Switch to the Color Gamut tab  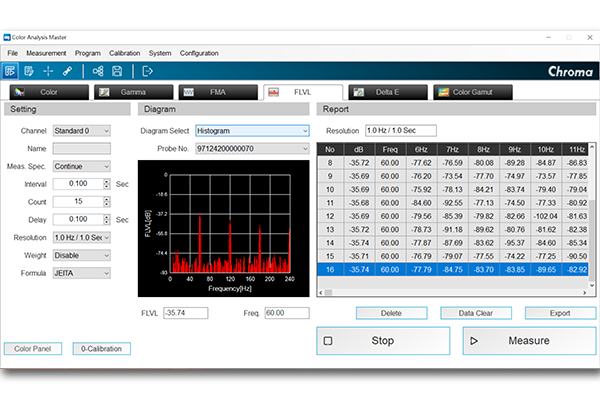[x=473, y=92]
